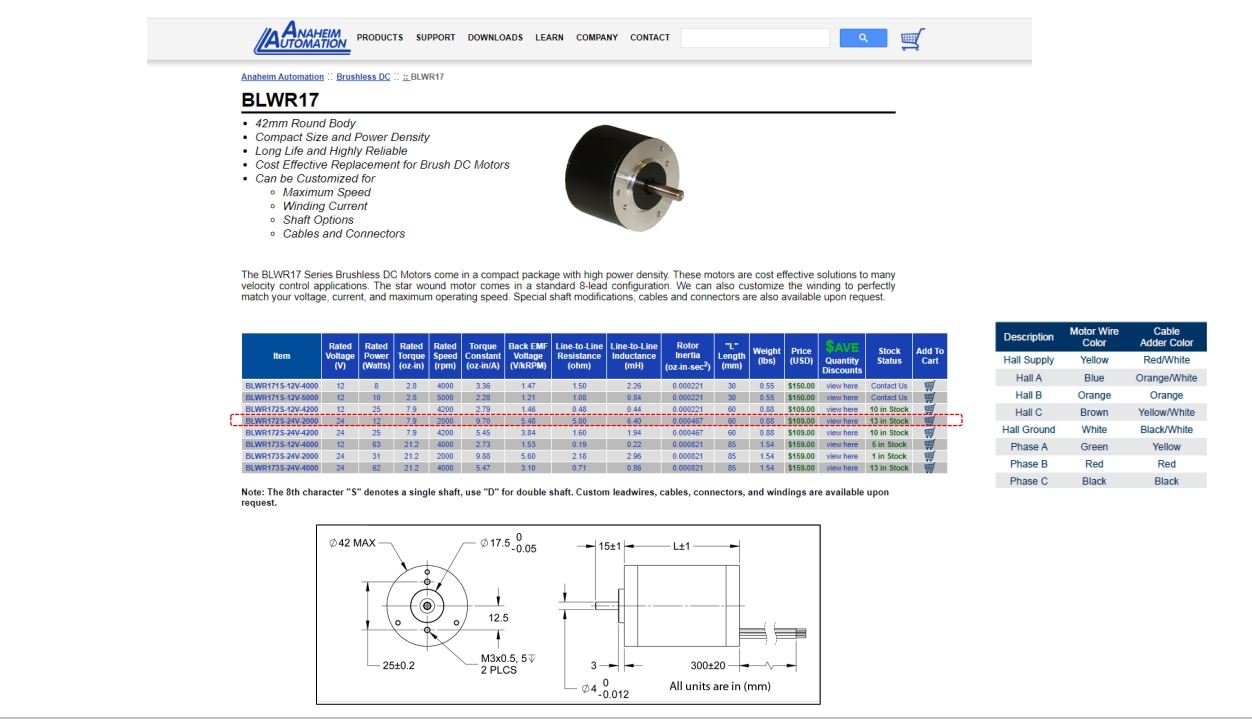The width and height of the screenshot is (1252, 719).
Task: Click the motor dimension drawing image
Action: 568,614
